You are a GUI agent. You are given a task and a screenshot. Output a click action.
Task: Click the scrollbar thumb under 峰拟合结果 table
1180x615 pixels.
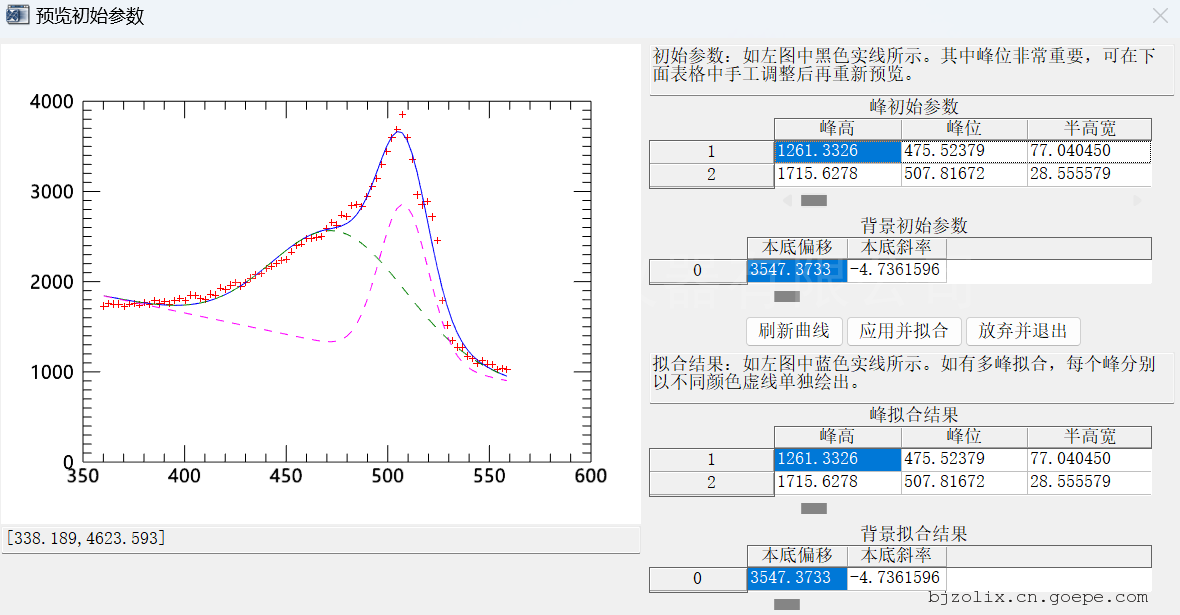coord(814,509)
